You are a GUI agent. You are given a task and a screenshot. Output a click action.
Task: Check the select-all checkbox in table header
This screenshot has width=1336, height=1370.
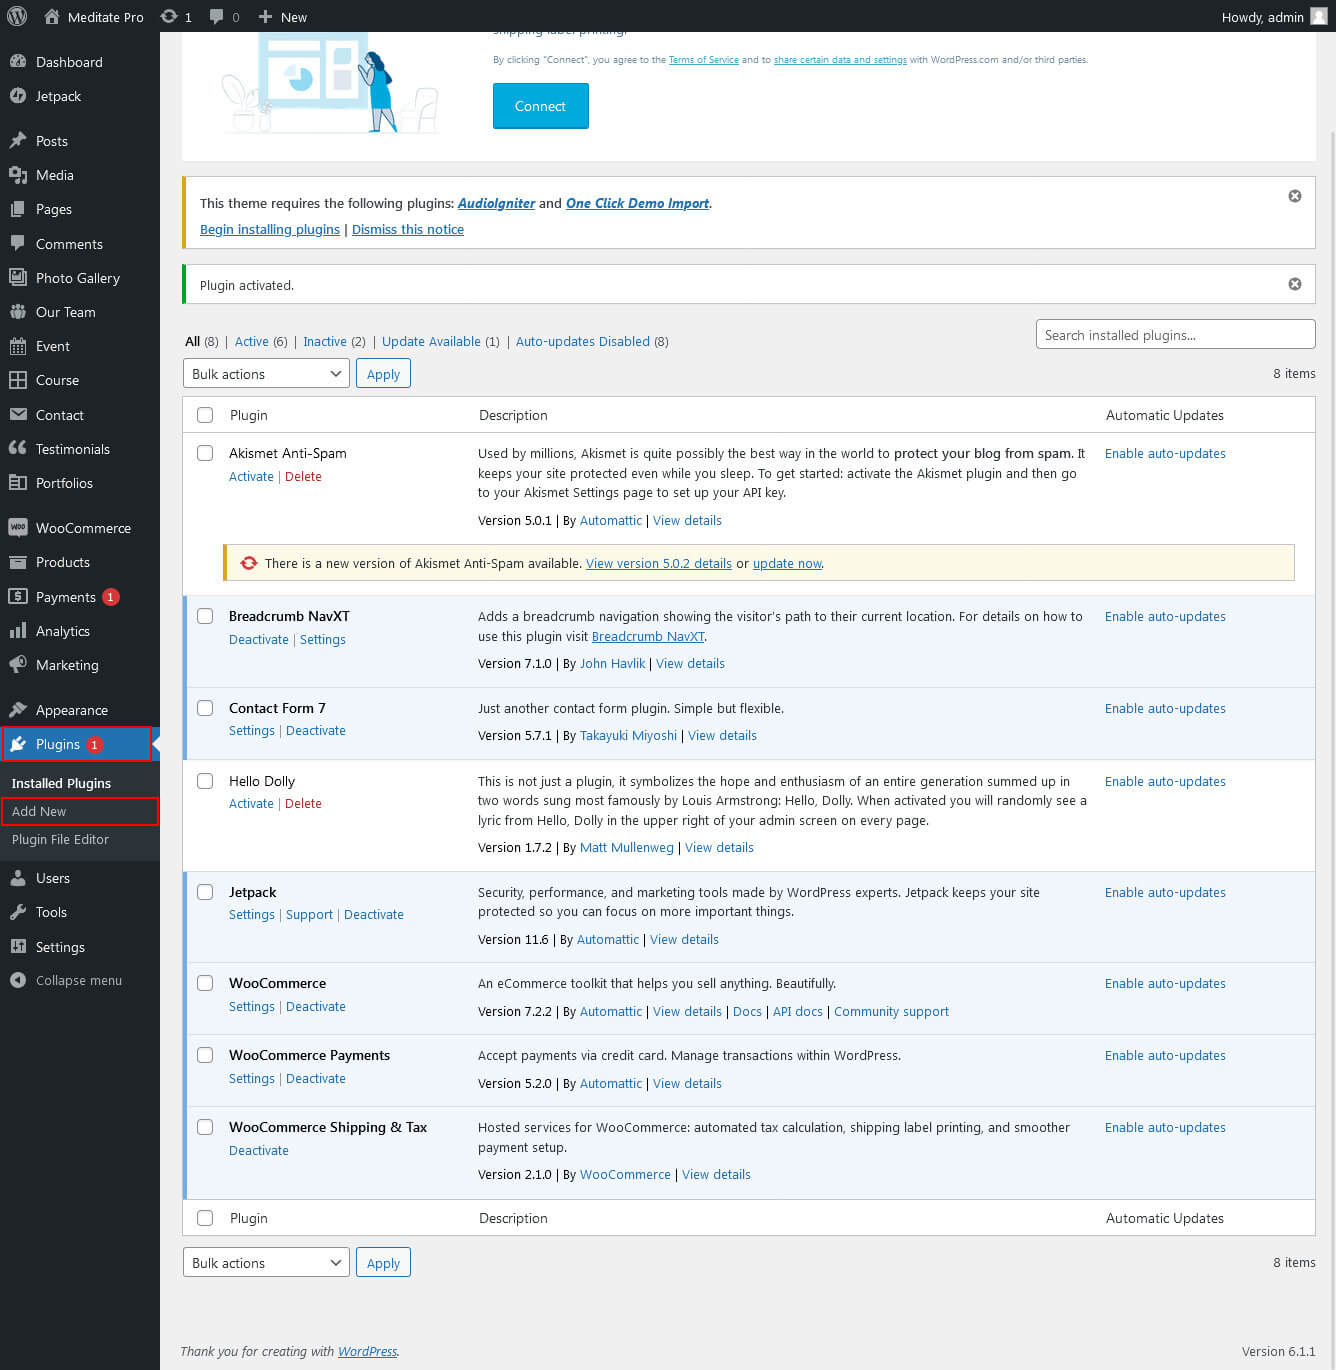[205, 415]
